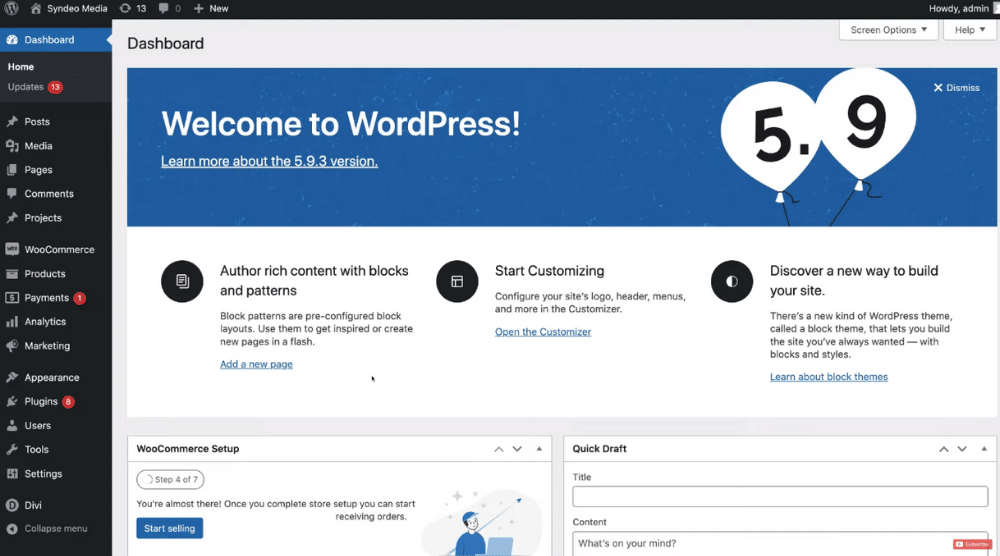Click the Start Customizing layout circle icon
Image resolution: width=1000 pixels, height=556 pixels.
coord(457,281)
